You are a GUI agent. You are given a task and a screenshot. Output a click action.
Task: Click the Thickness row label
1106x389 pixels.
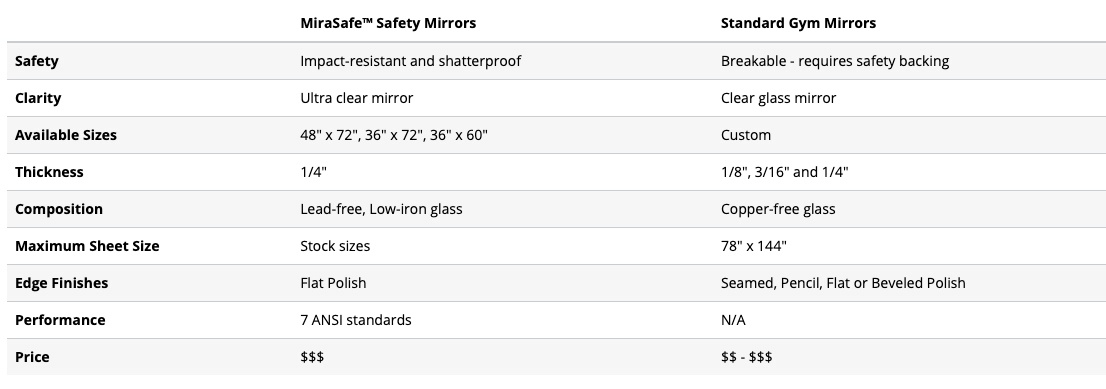[x=49, y=172]
